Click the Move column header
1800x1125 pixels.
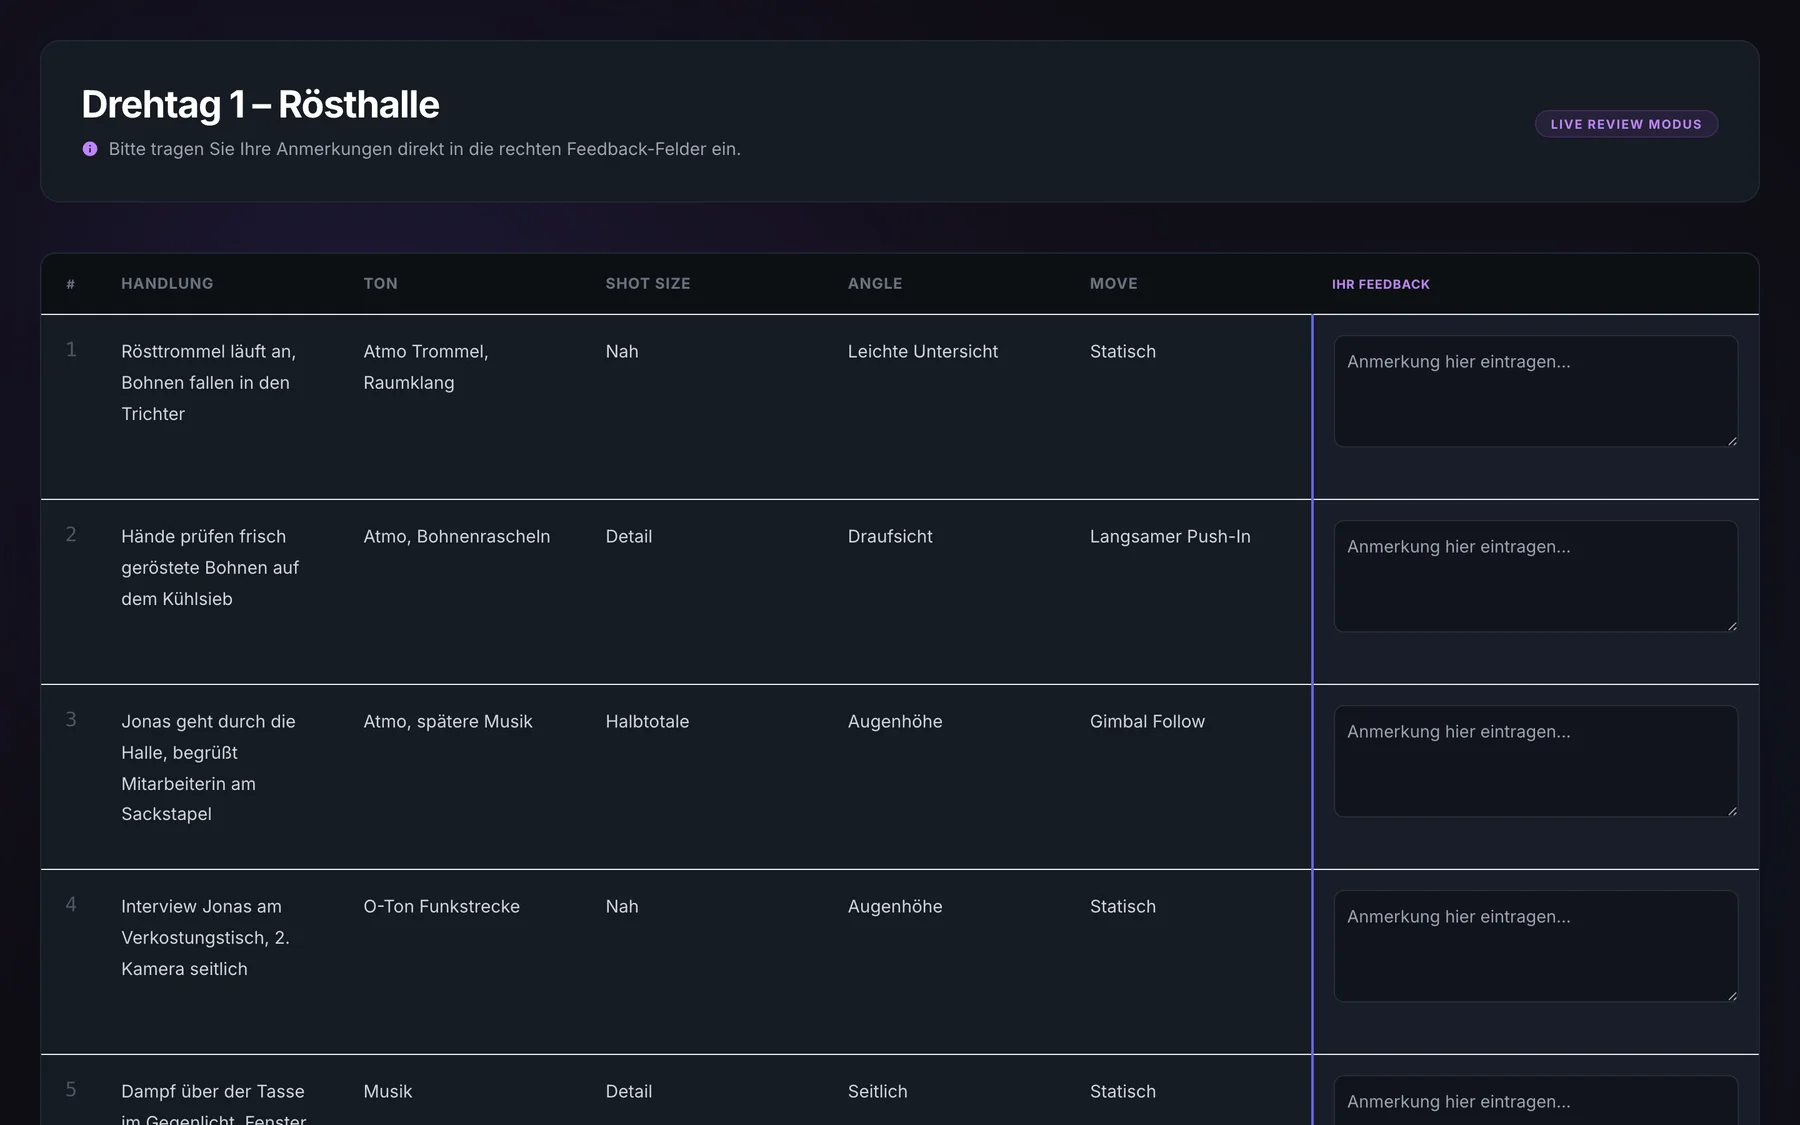pyautogui.click(x=1114, y=284)
